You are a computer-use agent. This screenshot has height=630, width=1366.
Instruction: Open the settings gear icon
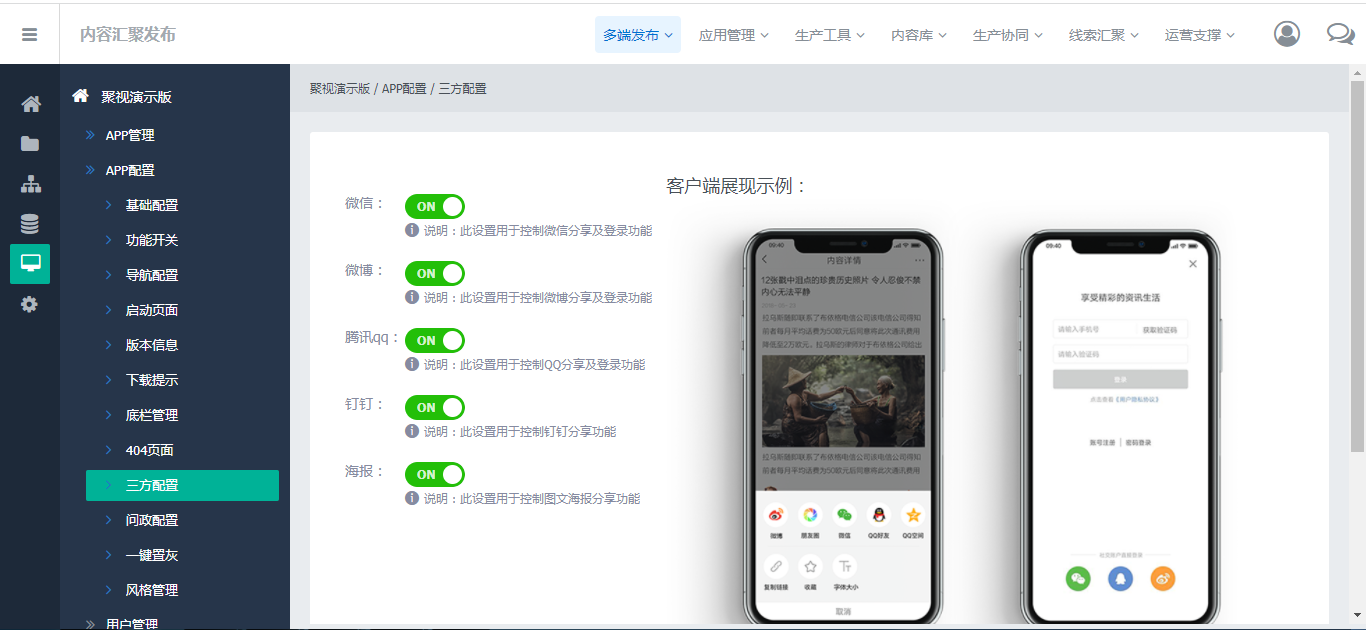pyautogui.click(x=30, y=304)
